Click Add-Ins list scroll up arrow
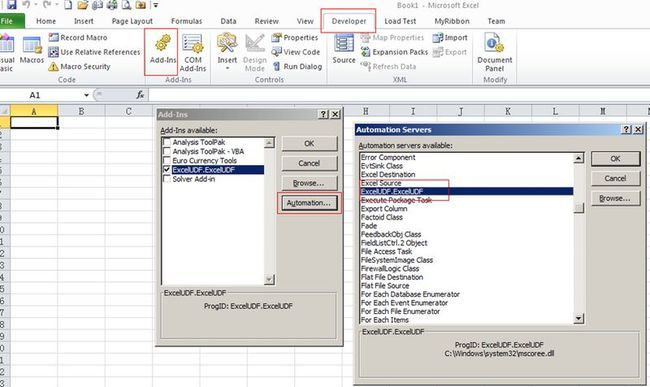The height and width of the screenshot is (387, 650). click(x=269, y=143)
